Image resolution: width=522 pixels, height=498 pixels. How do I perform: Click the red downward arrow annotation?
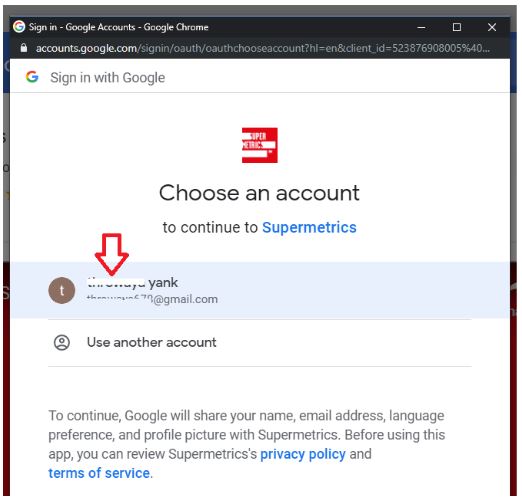112,254
